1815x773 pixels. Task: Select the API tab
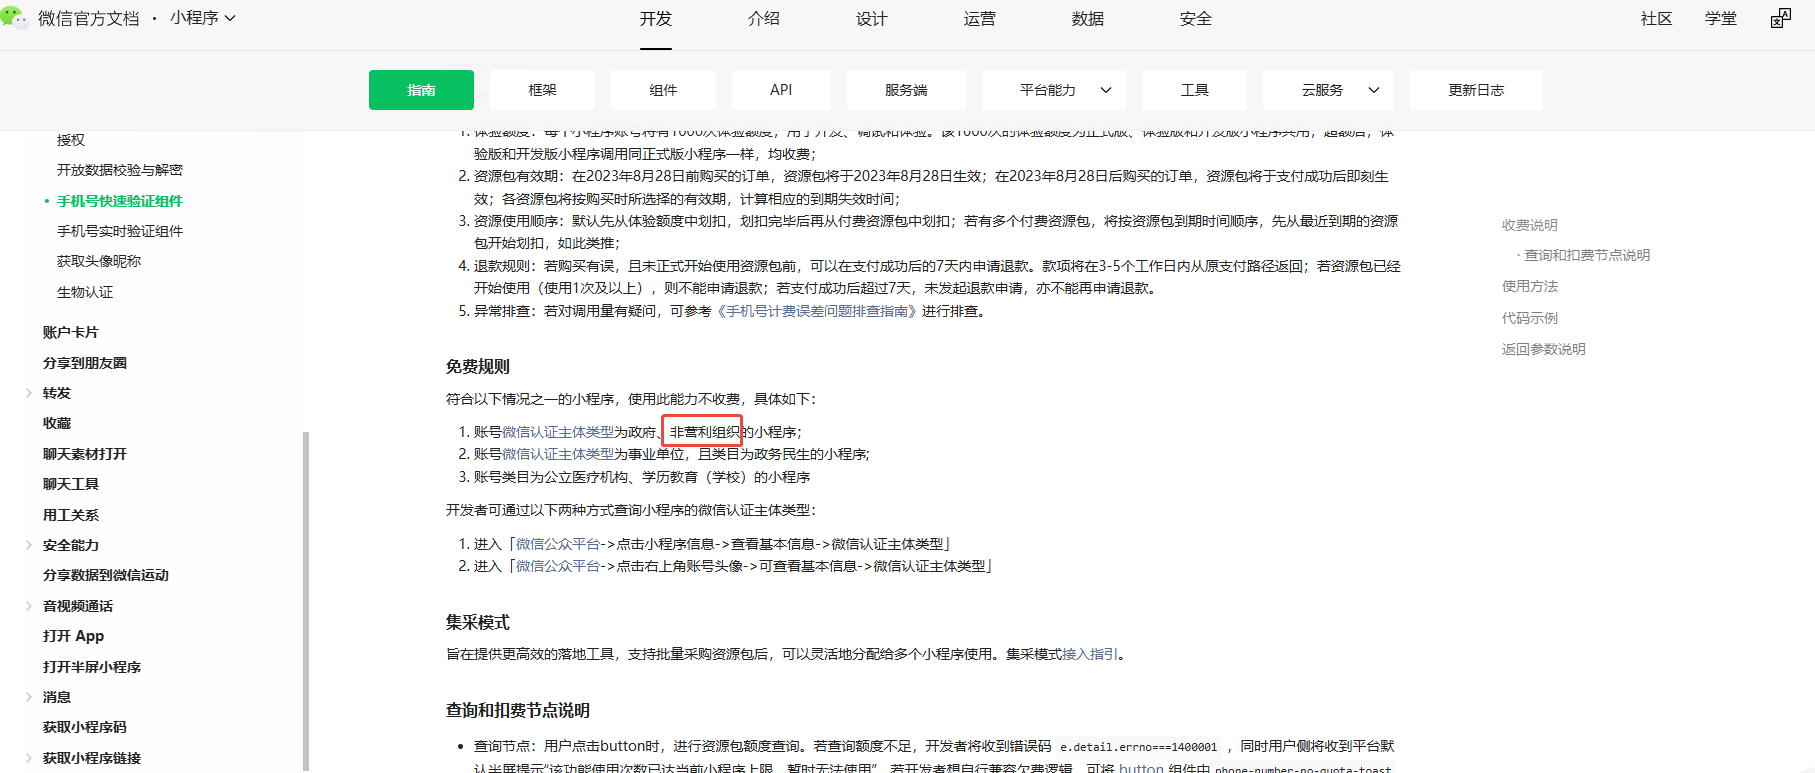click(781, 90)
